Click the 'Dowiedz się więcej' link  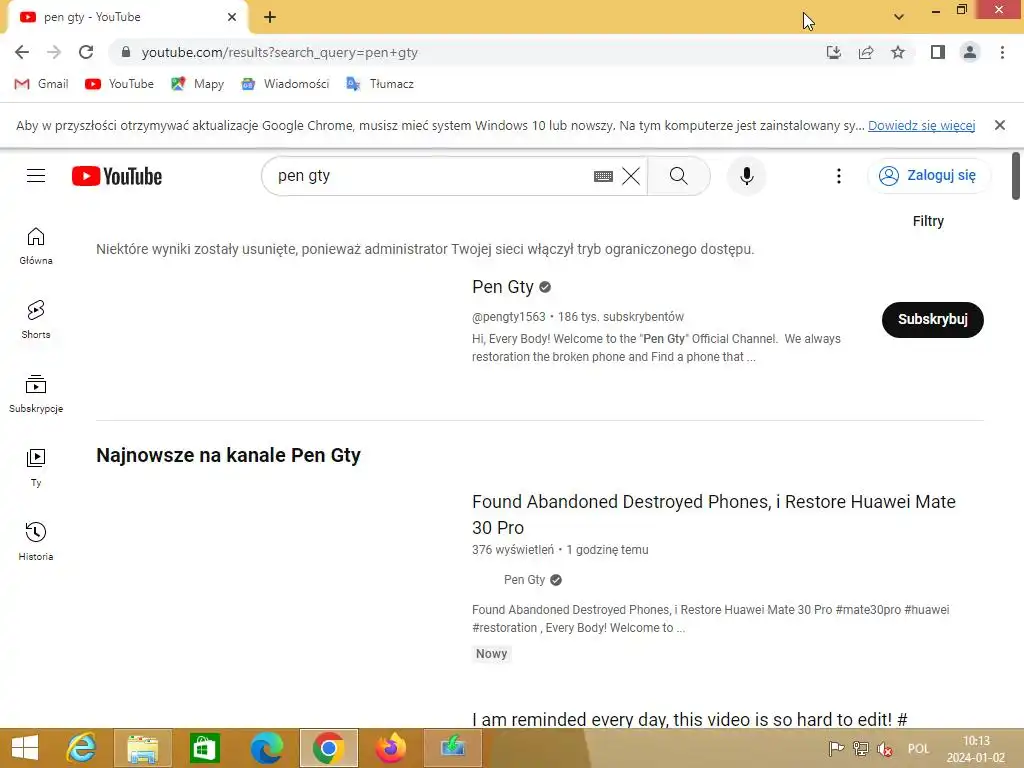click(921, 125)
